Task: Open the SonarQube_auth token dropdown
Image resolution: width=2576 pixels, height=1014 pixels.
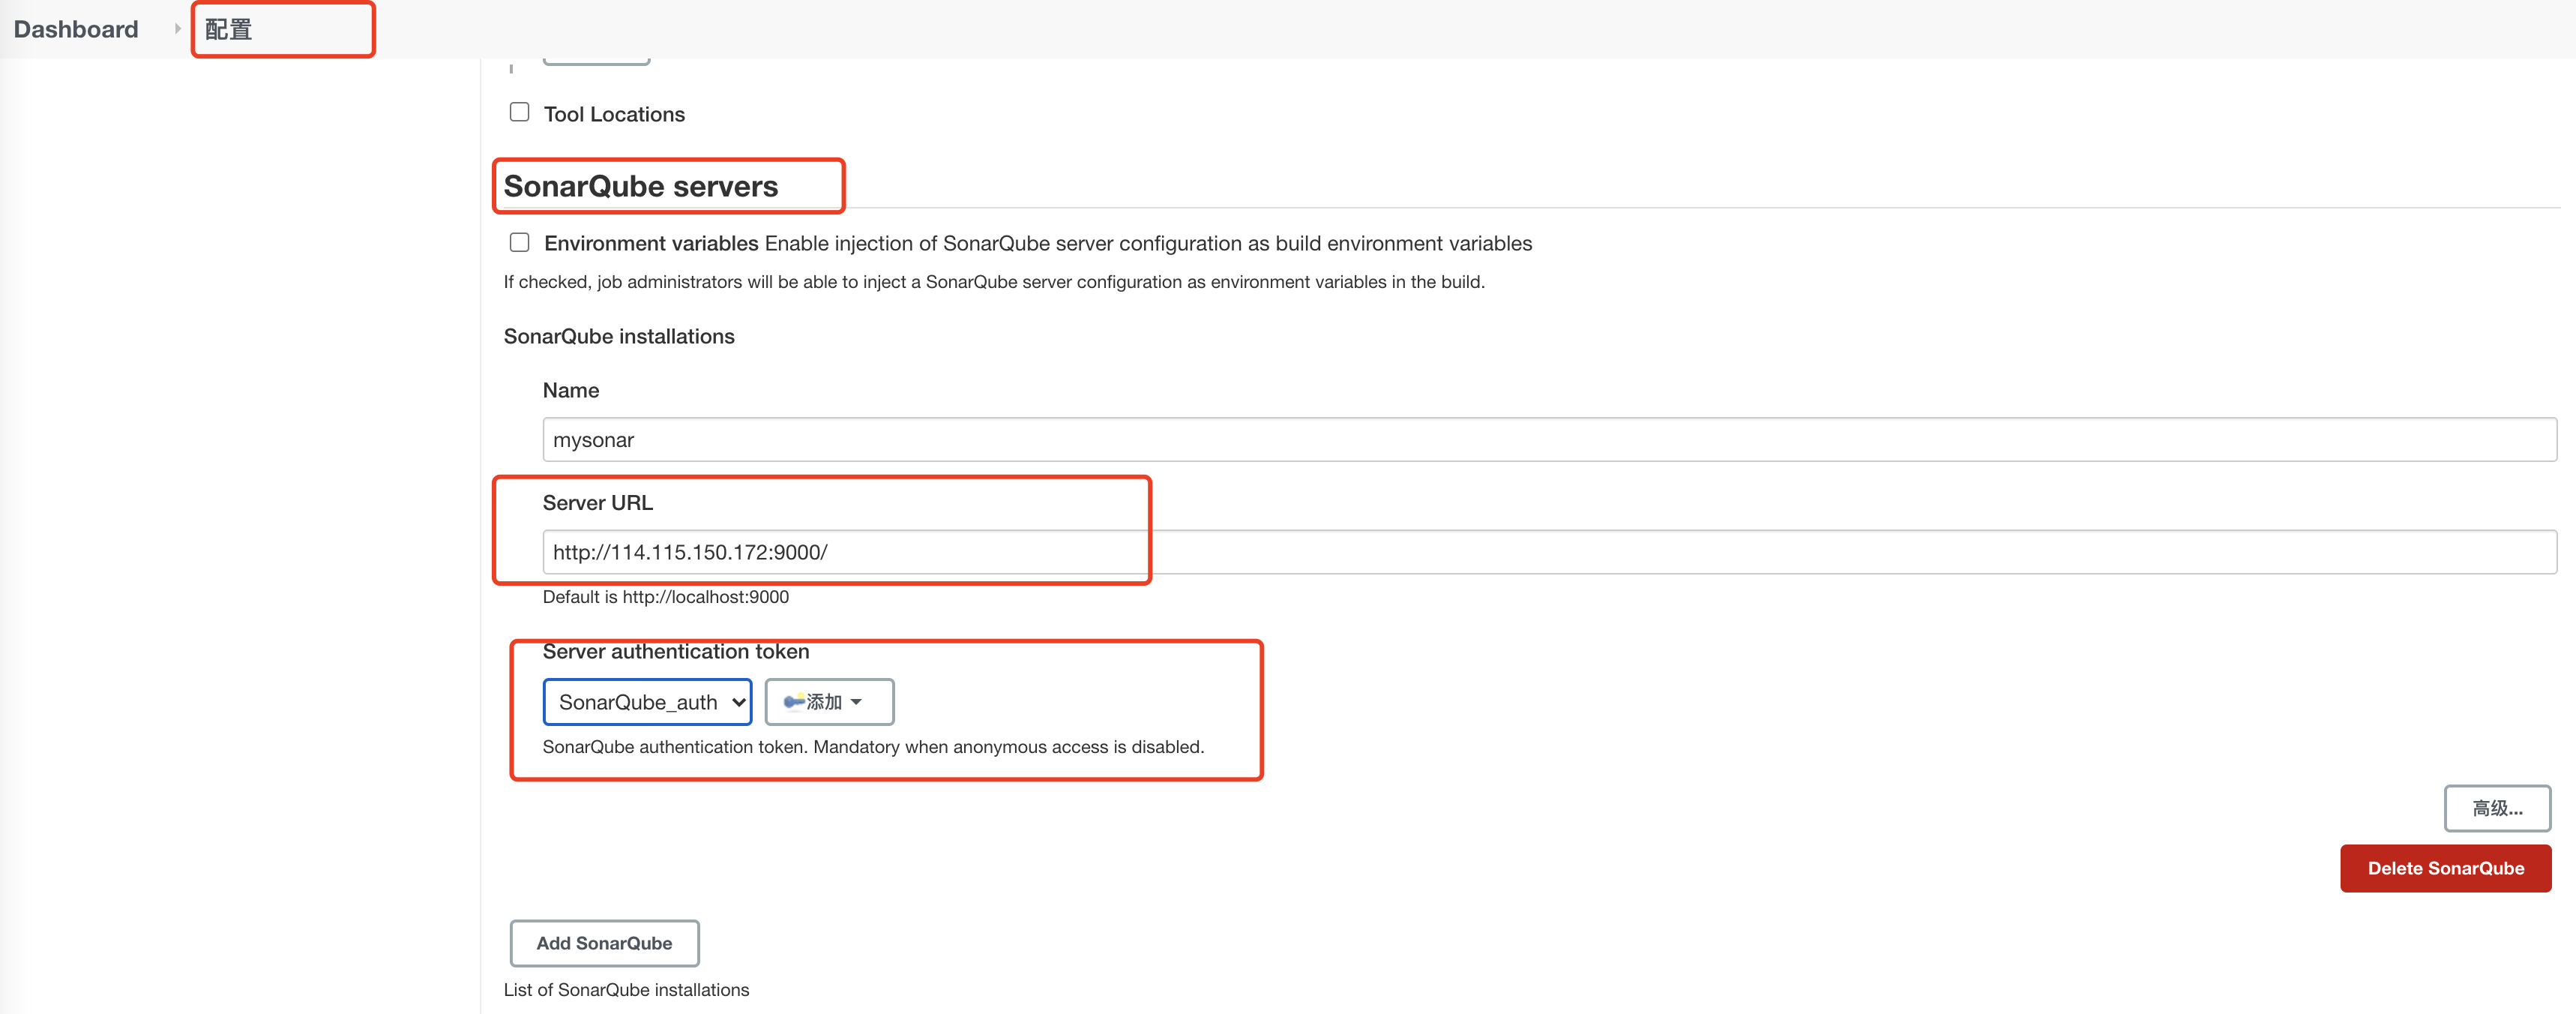Action: [x=647, y=702]
